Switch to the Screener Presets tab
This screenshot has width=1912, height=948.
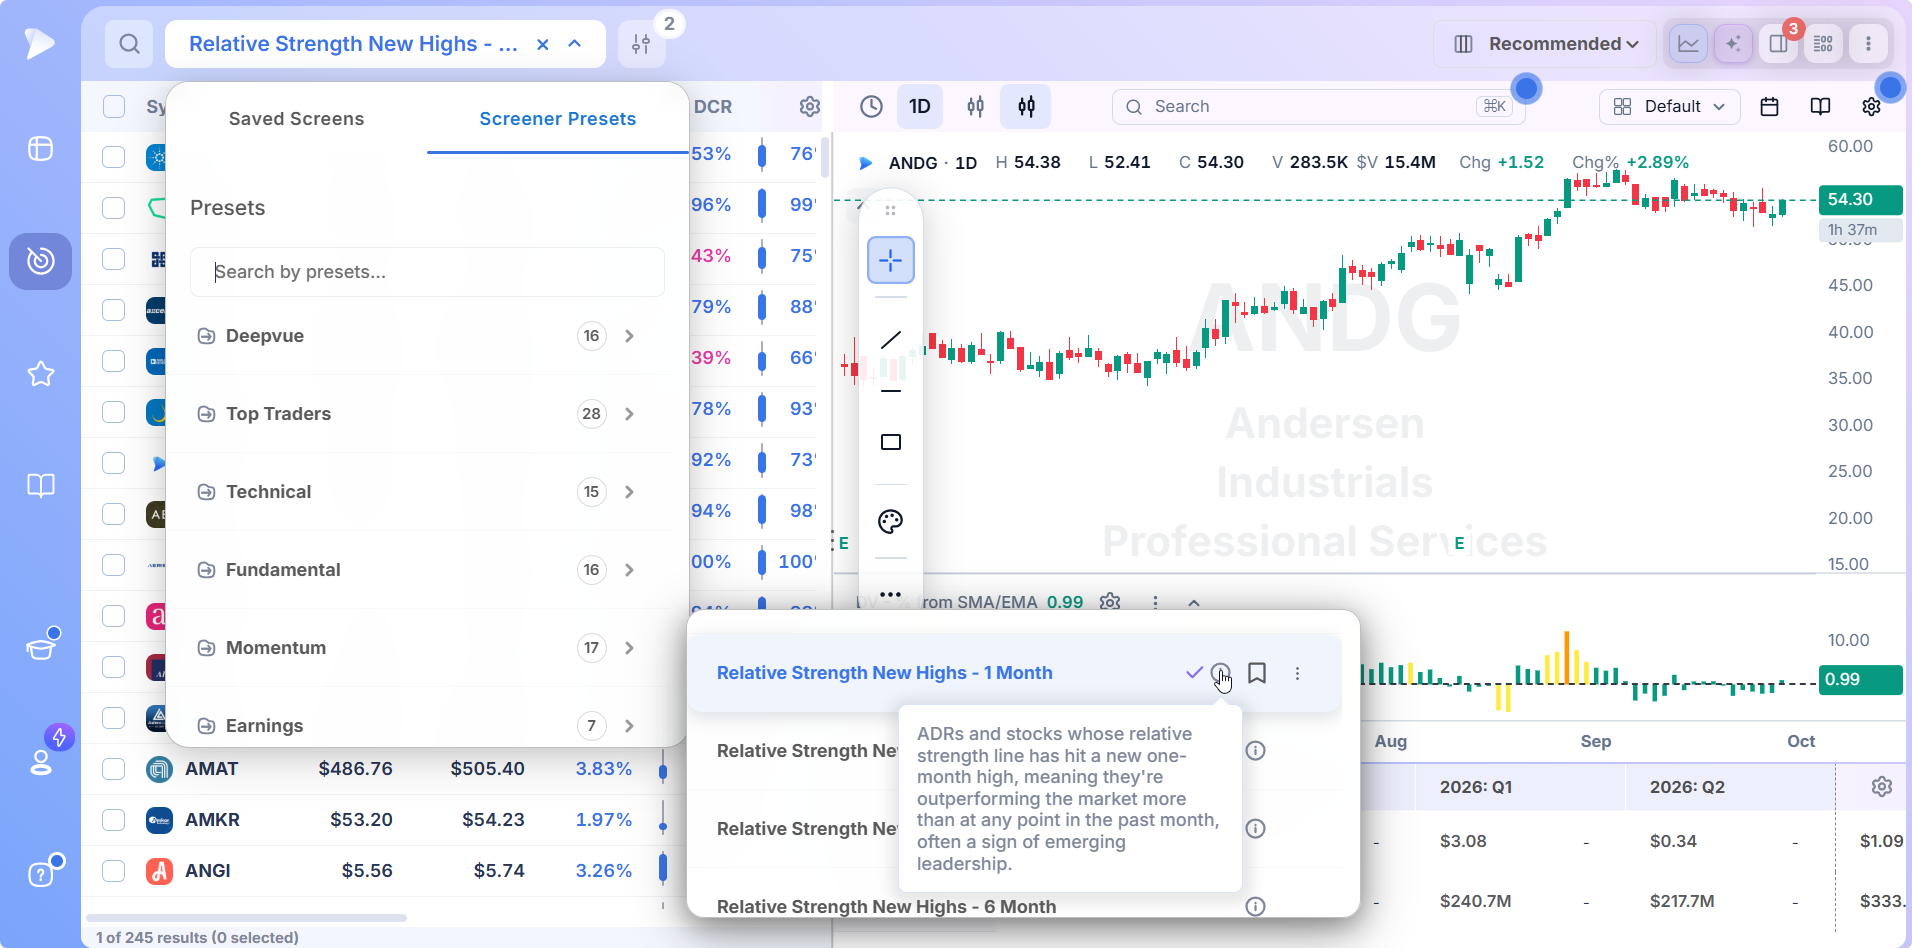pyautogui.click(x=558, y=119)
